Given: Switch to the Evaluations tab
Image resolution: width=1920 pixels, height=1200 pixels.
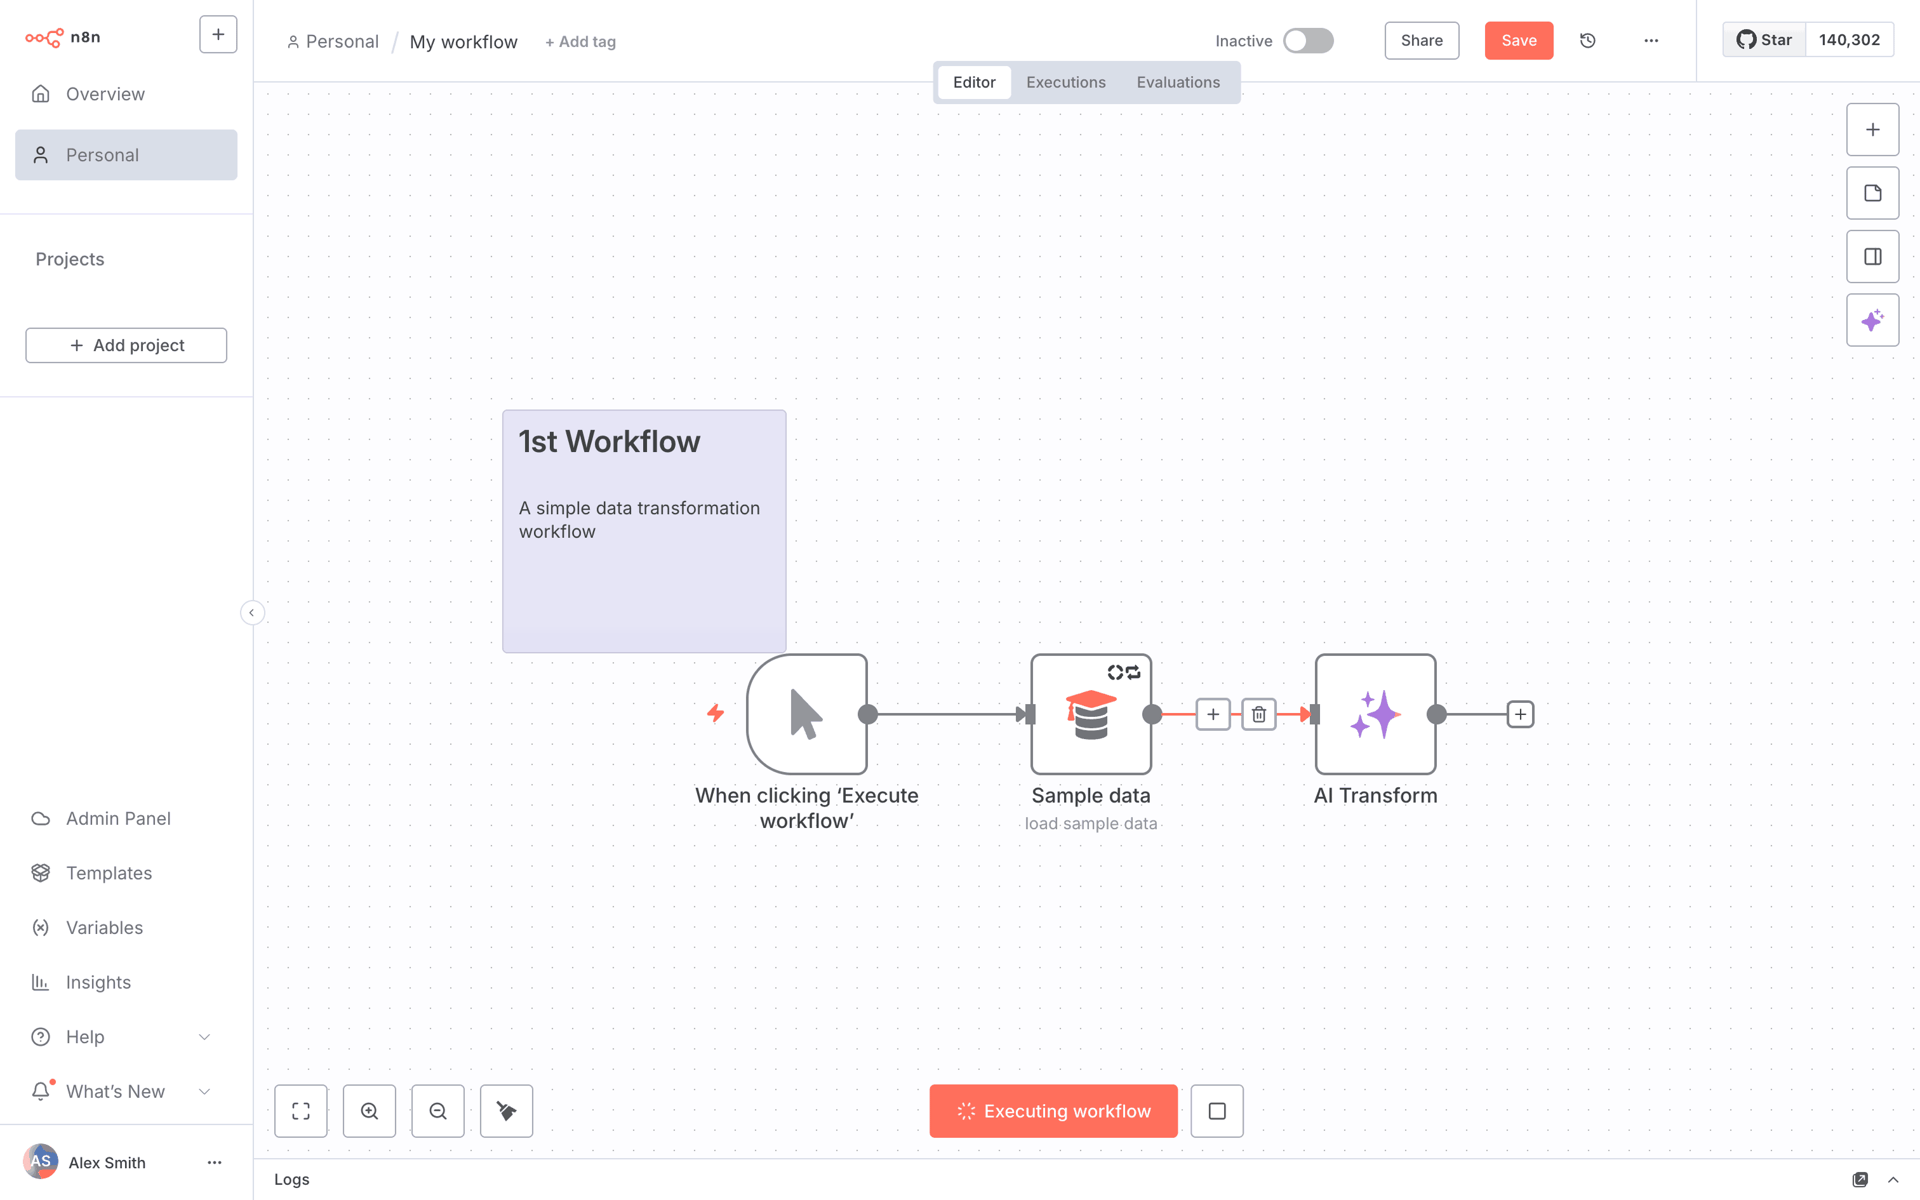Looking at the screenshot, I should 1178,82.
